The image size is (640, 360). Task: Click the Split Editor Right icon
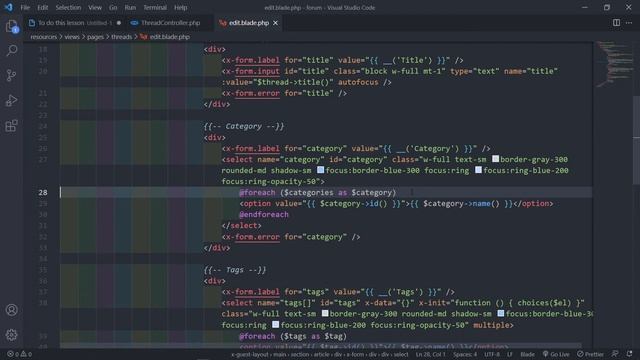(x=616, y=23)
